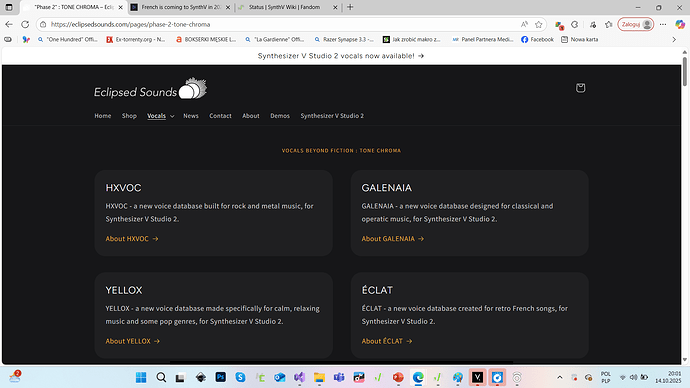Open Nowa karta bookmark

pyautogui.click(x=580, y=40)
